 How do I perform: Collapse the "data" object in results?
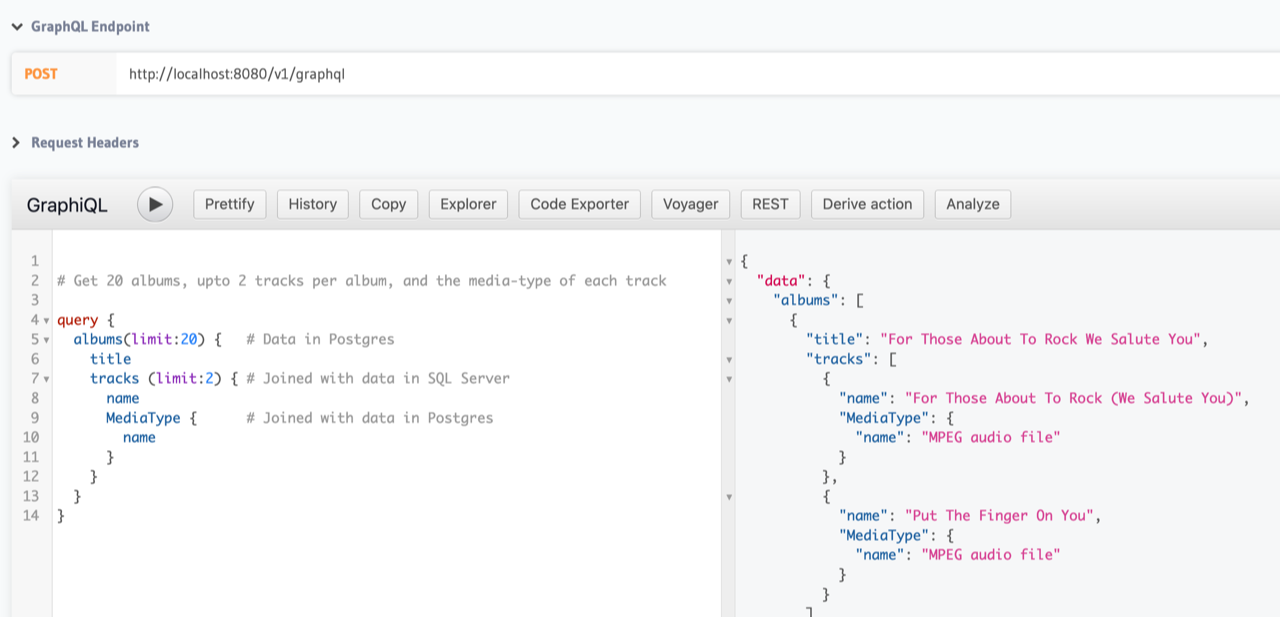[x=729, y=281]
